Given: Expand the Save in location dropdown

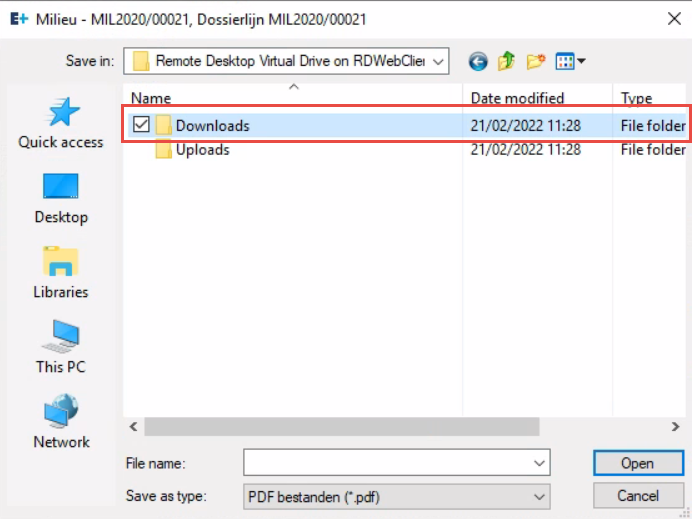Looking at the screenshot, I should tap(438, 62).
